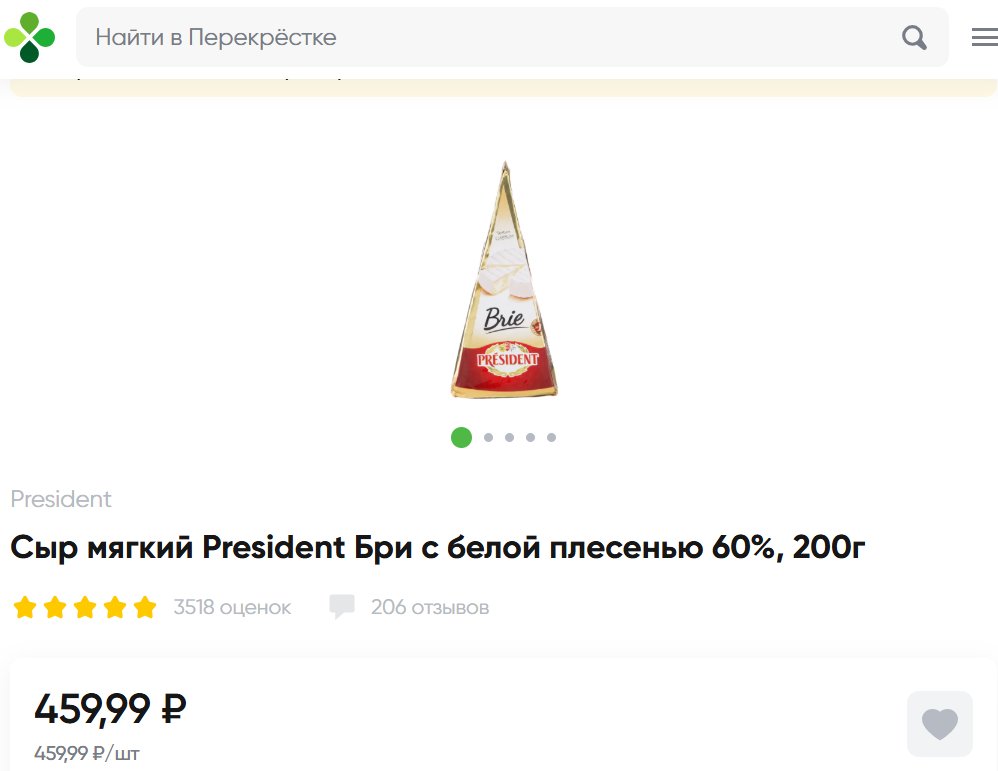Click the third yellow rating star
This screenshot has height=771, width=998.
pos(85,607)
